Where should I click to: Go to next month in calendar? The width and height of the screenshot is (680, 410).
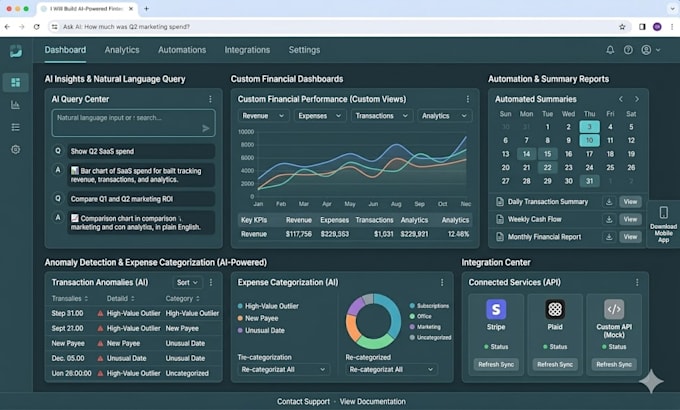[637, 99]
